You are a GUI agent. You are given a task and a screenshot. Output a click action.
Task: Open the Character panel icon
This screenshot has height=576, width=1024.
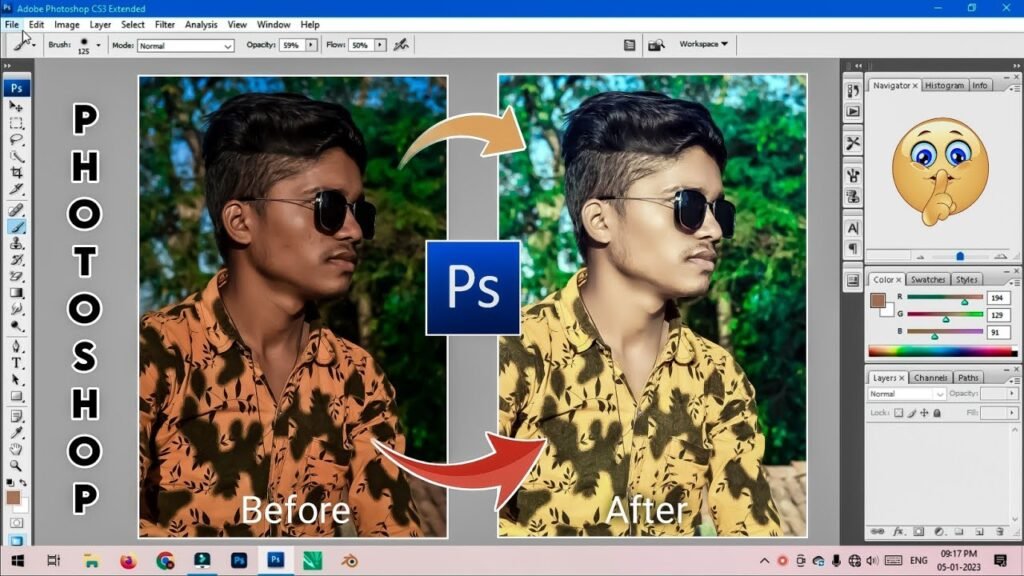[x=853, y=229]
